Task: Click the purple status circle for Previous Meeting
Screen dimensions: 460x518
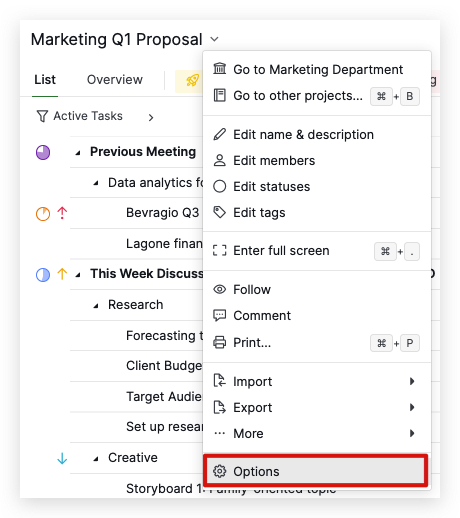Action: [x=43, y=153]
